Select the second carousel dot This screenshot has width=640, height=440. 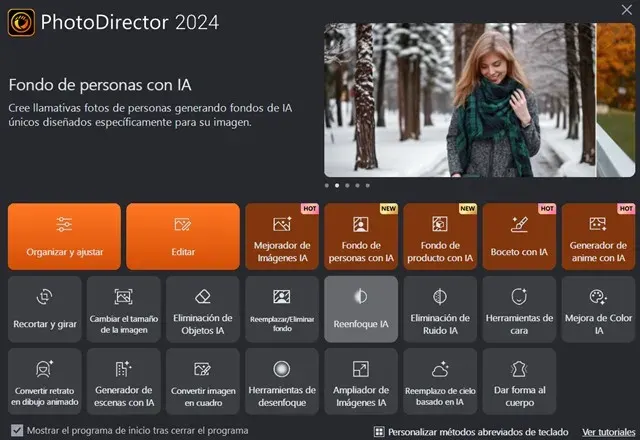click(x=337, y=185)
